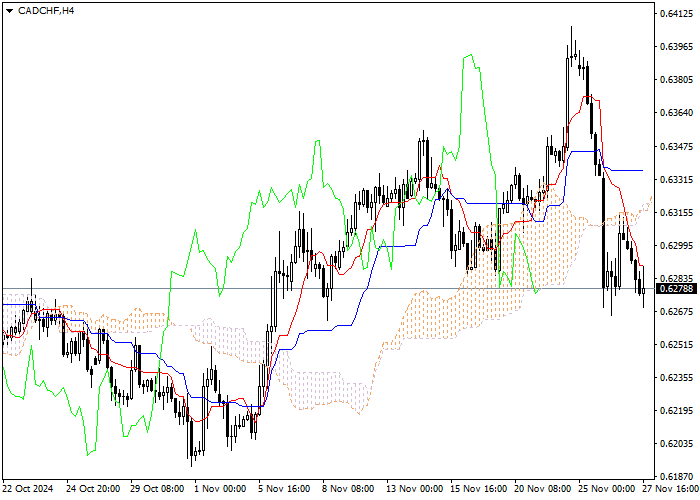
Task: Click the 25 Nov 00:00 time label
Action: pos(608,489)
